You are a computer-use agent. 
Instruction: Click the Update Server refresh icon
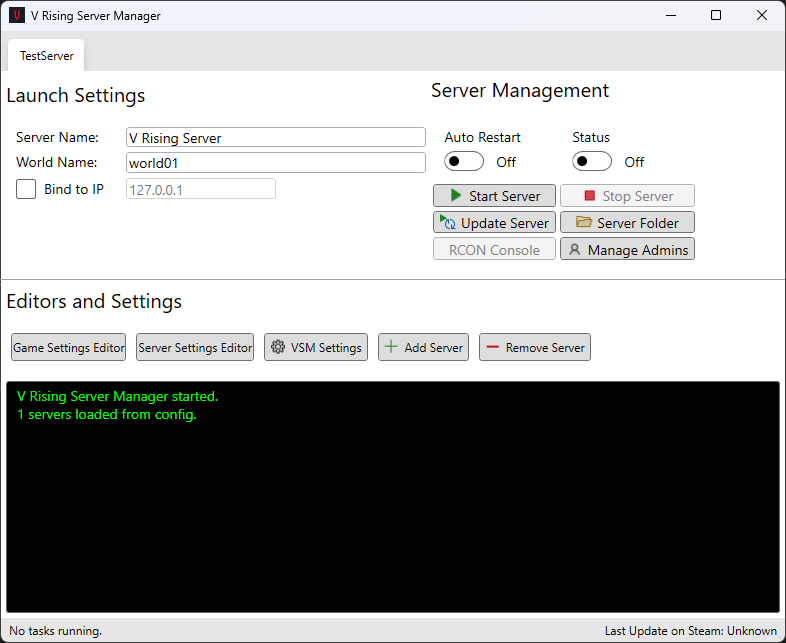point(447,222)
